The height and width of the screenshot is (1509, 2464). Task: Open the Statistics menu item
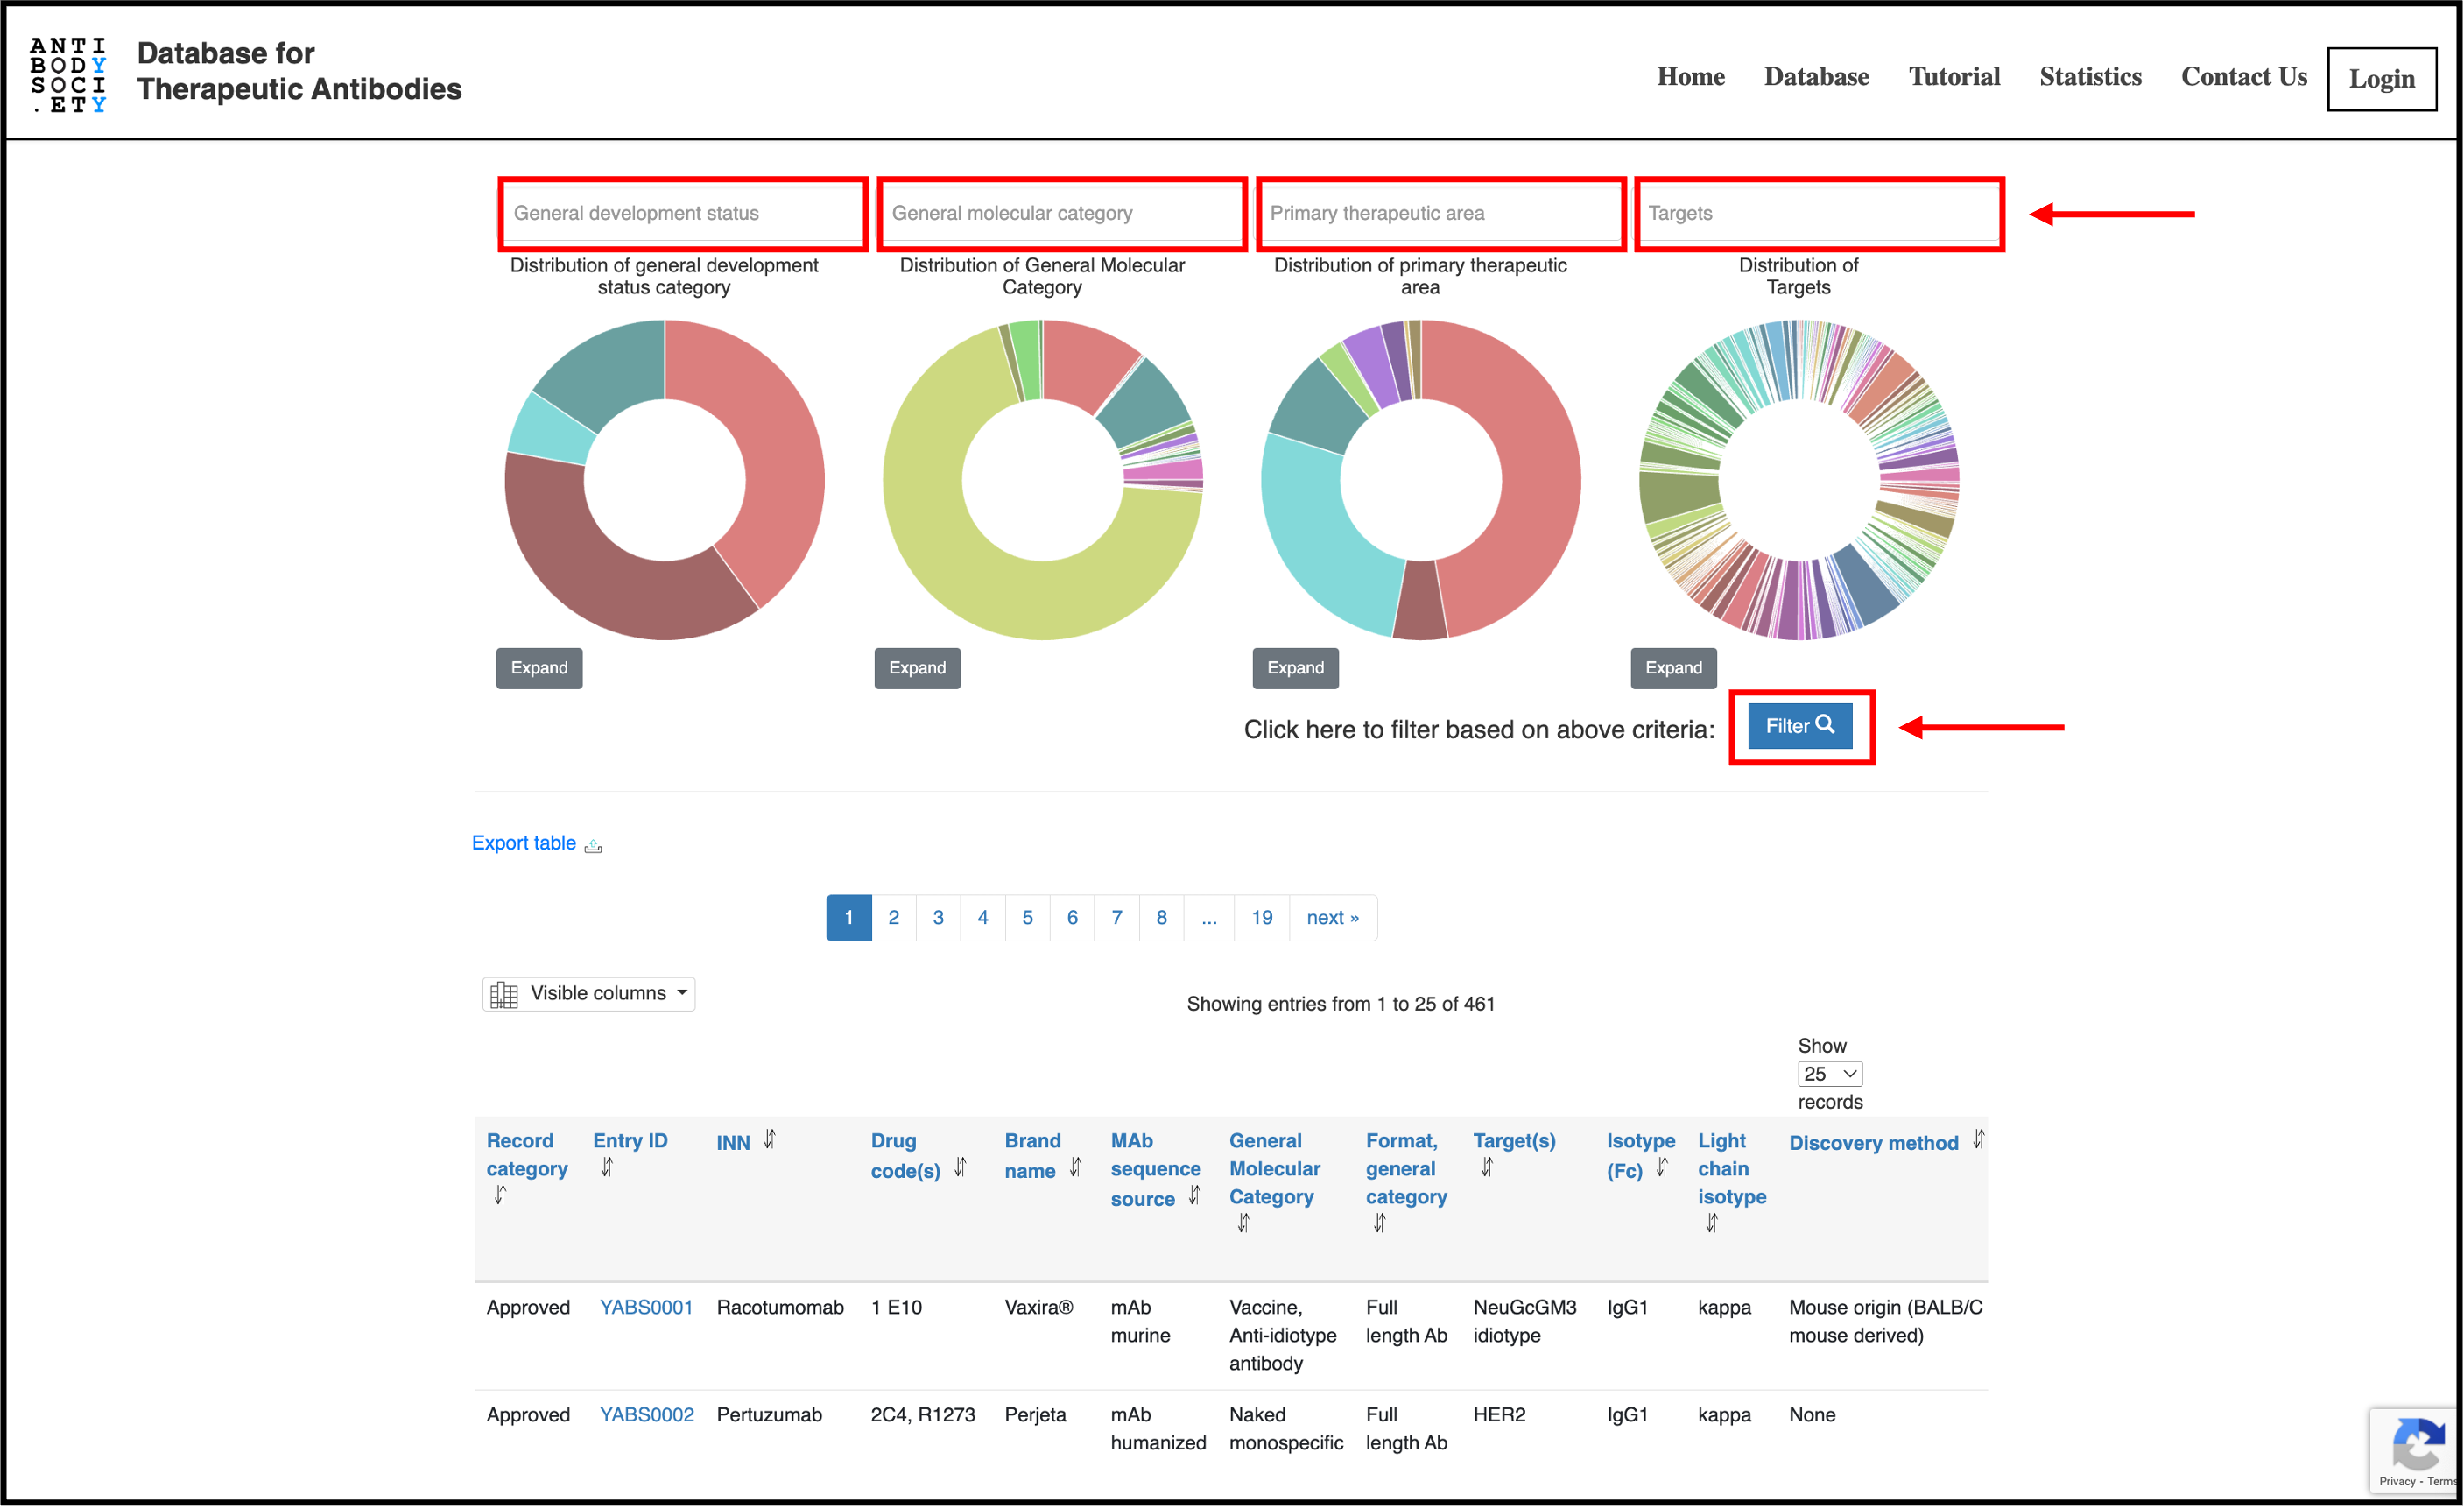(2089, 77)
